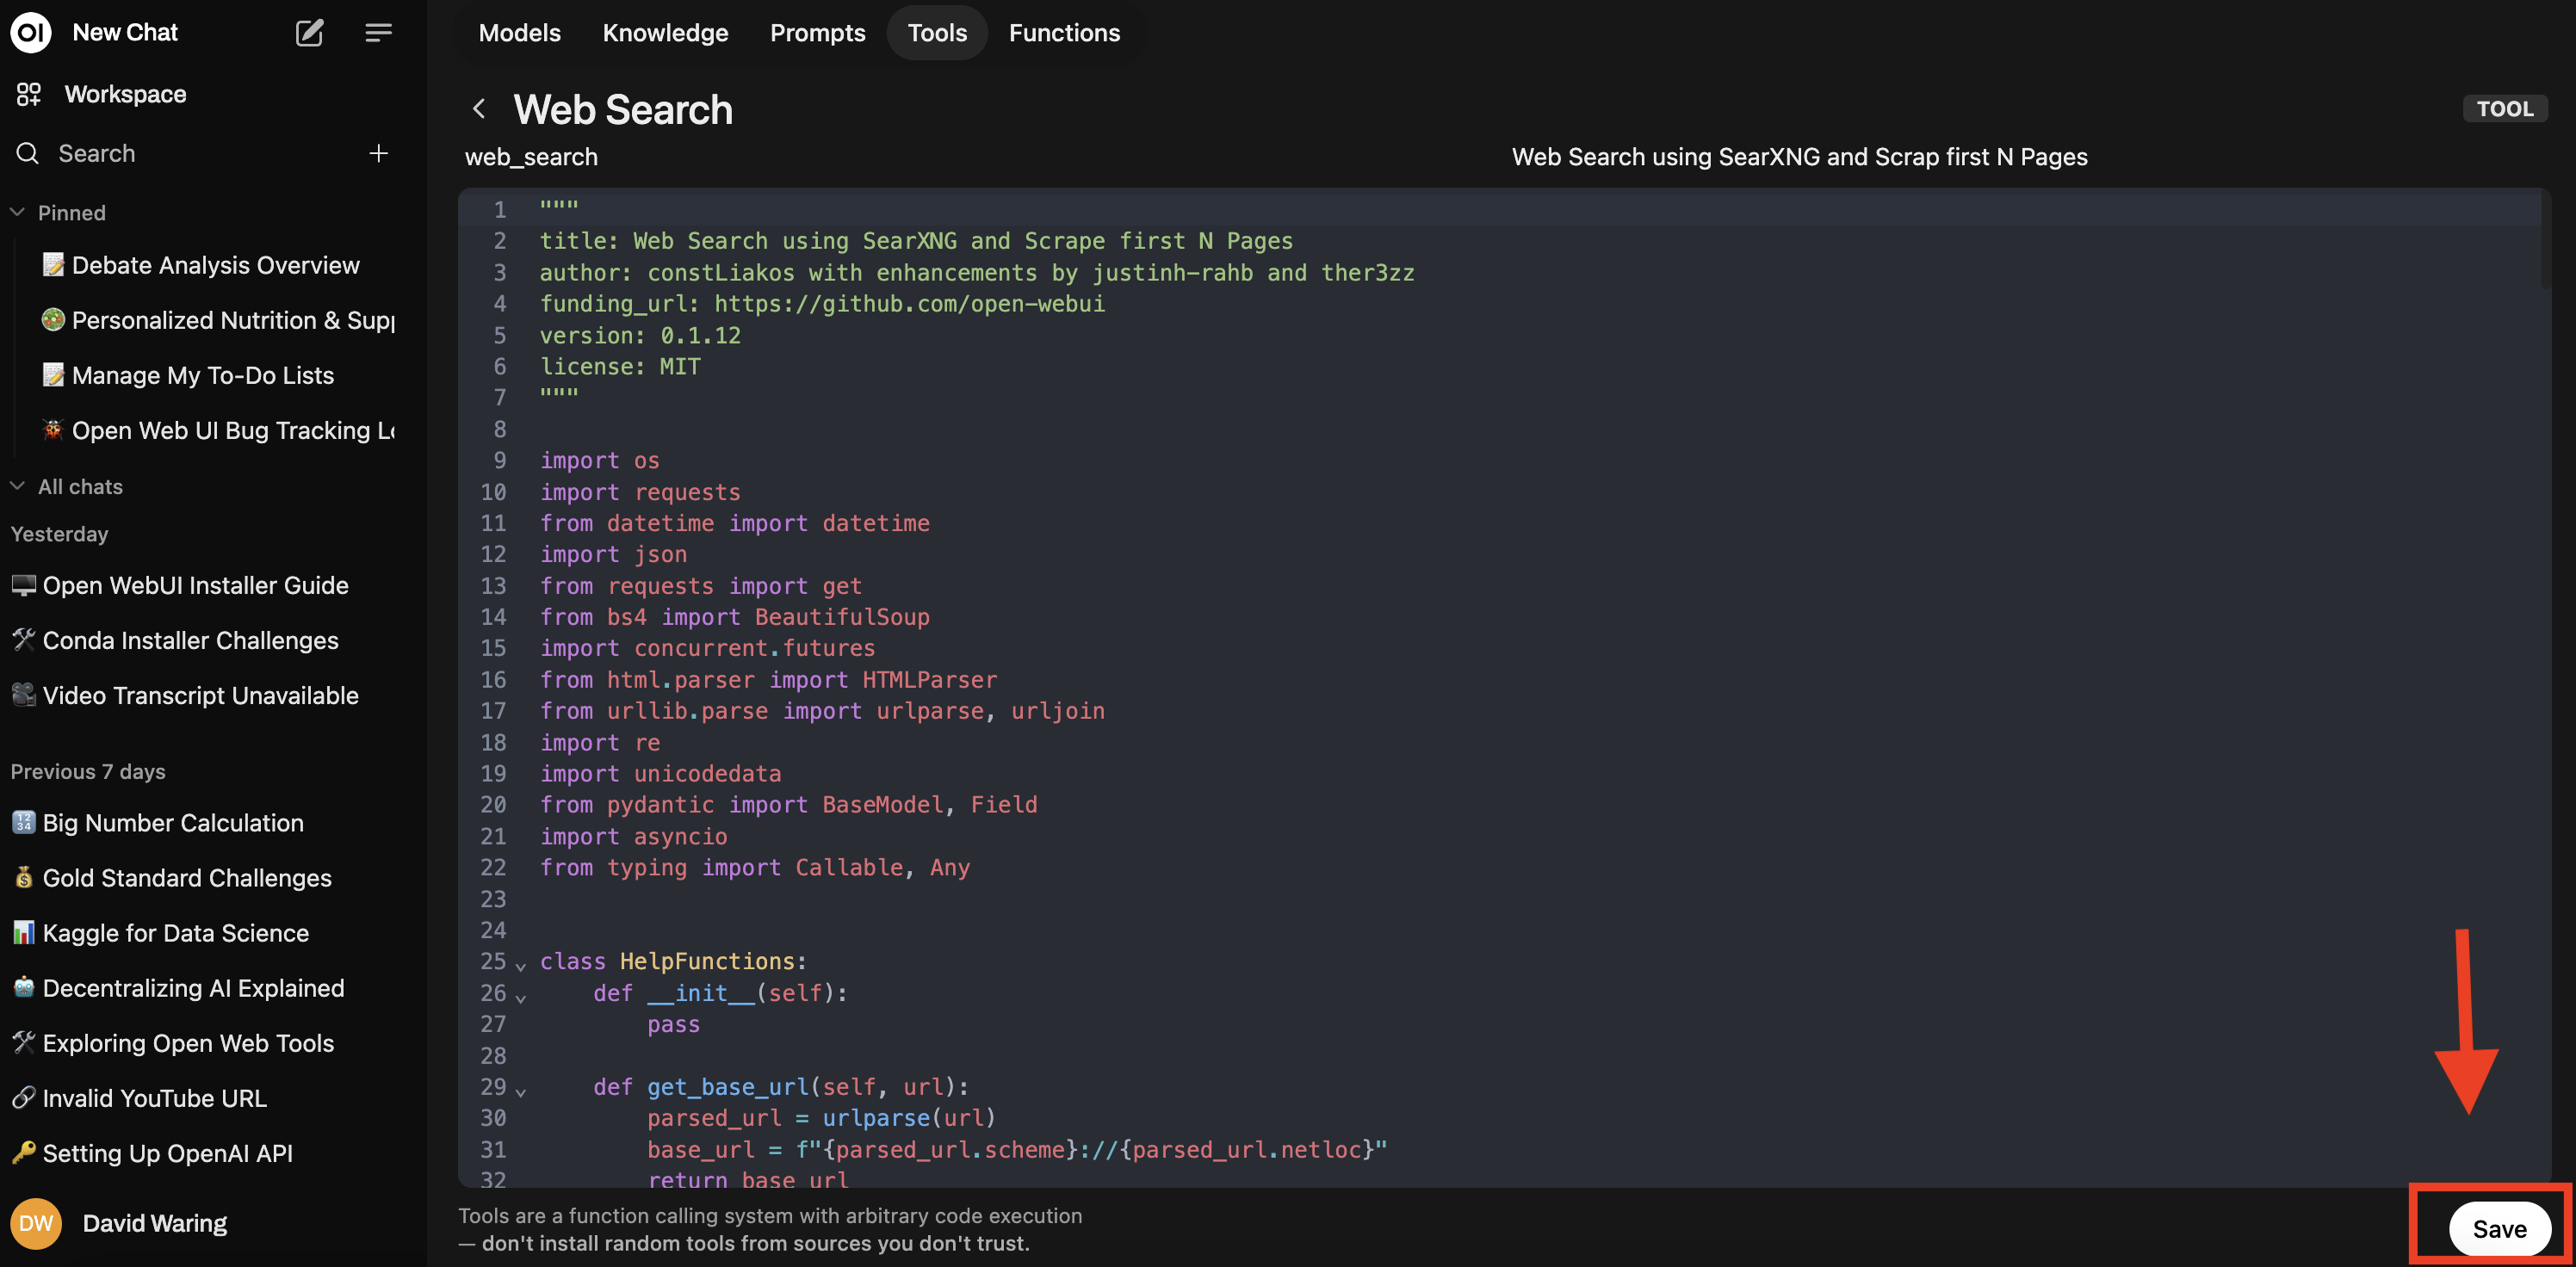Screen dimensions: 2576x1267
Task: Open Open Web UI Bug Tracking chat
Action: [x=218, y=430]
